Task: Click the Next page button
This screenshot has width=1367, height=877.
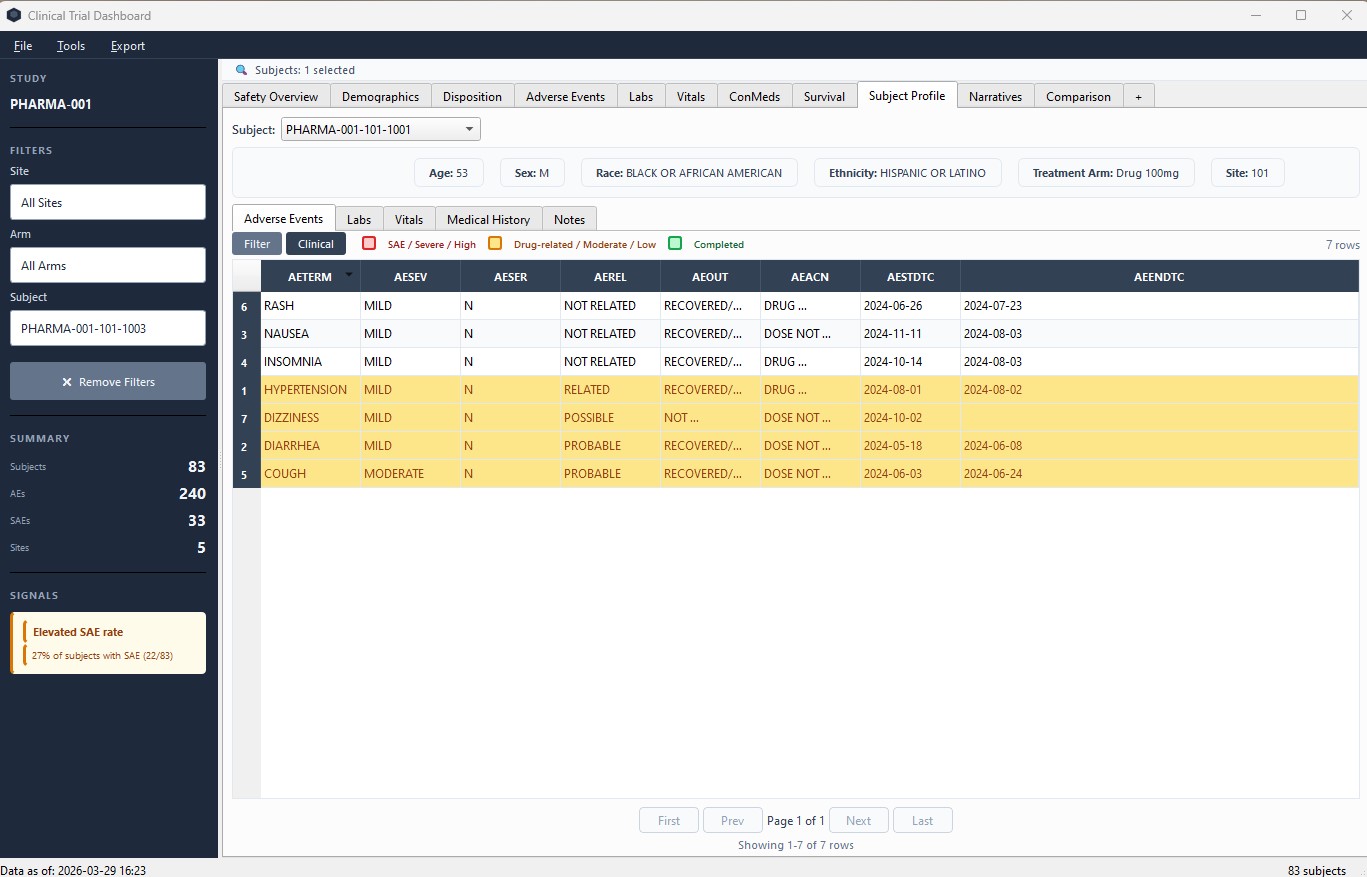Action: pos(858,820)
